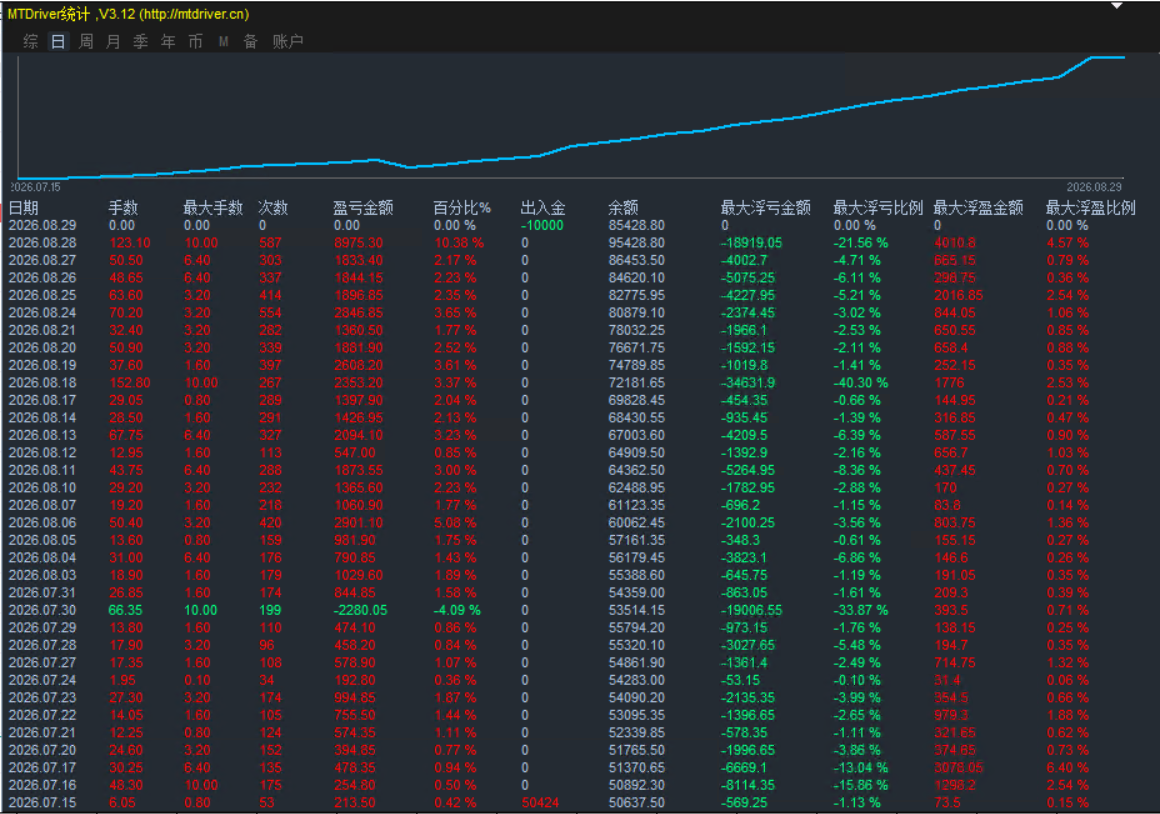The image size is (1160, 814).
Task: Click profit value 8975.30
Action: point(358,243)
